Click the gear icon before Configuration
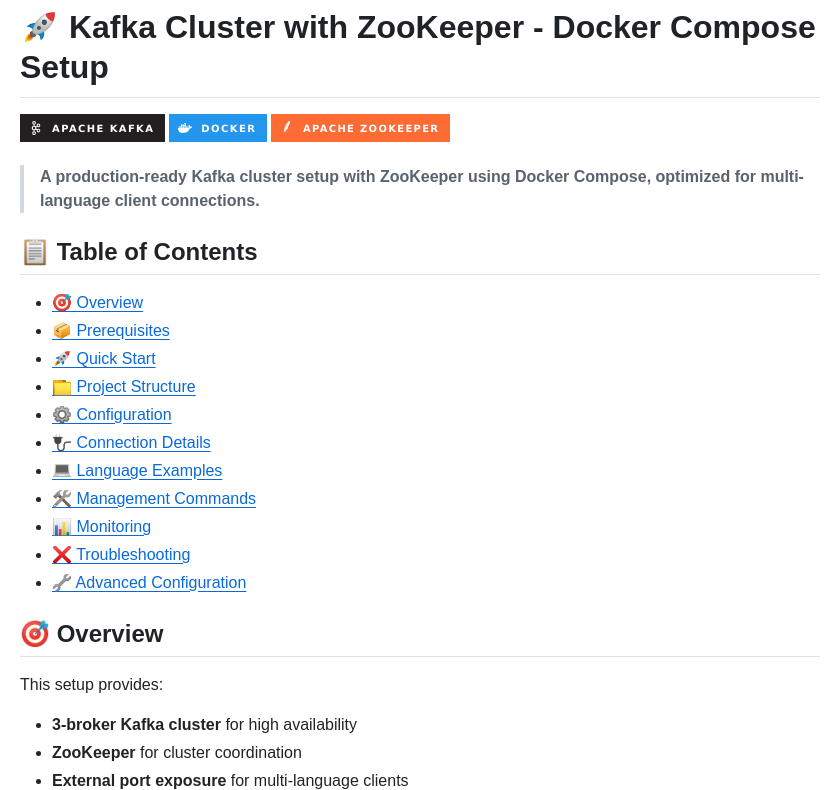This screenshot has width=826, height=790. tap(62, 415)
